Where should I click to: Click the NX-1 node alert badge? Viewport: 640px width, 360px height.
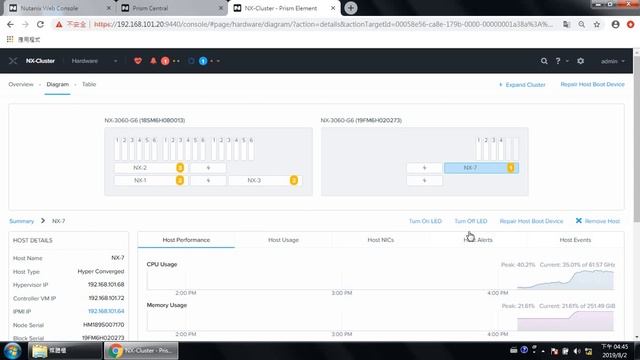(x=180, y=180)
